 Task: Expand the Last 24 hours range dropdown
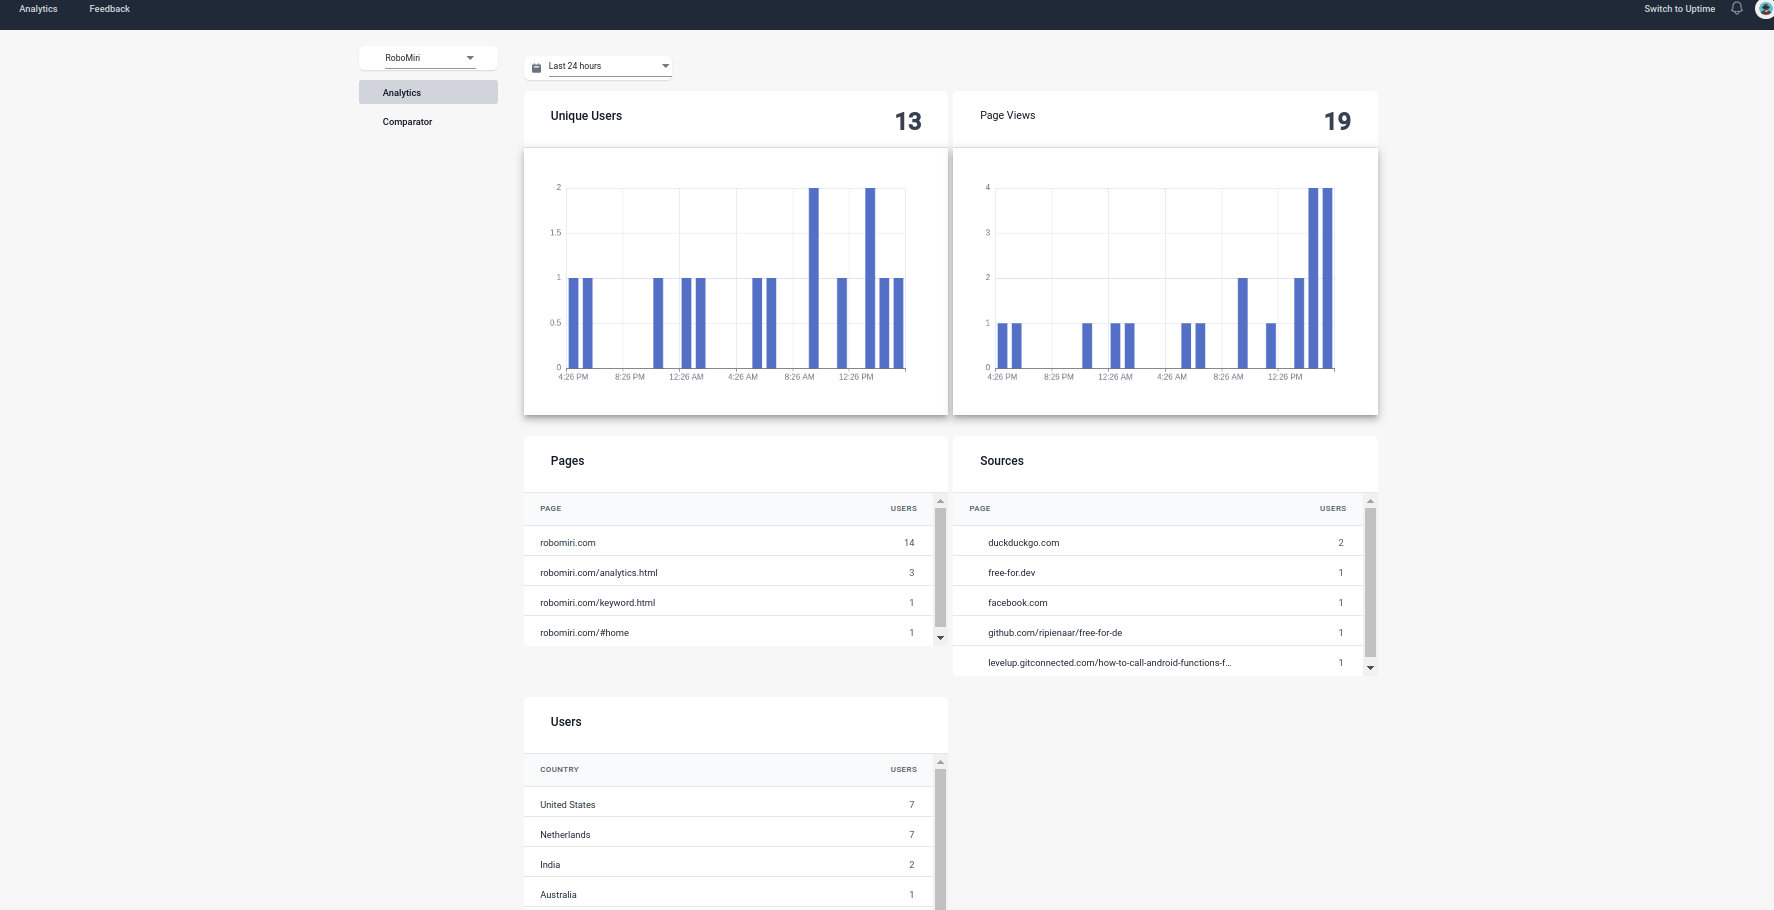(608, 66)
